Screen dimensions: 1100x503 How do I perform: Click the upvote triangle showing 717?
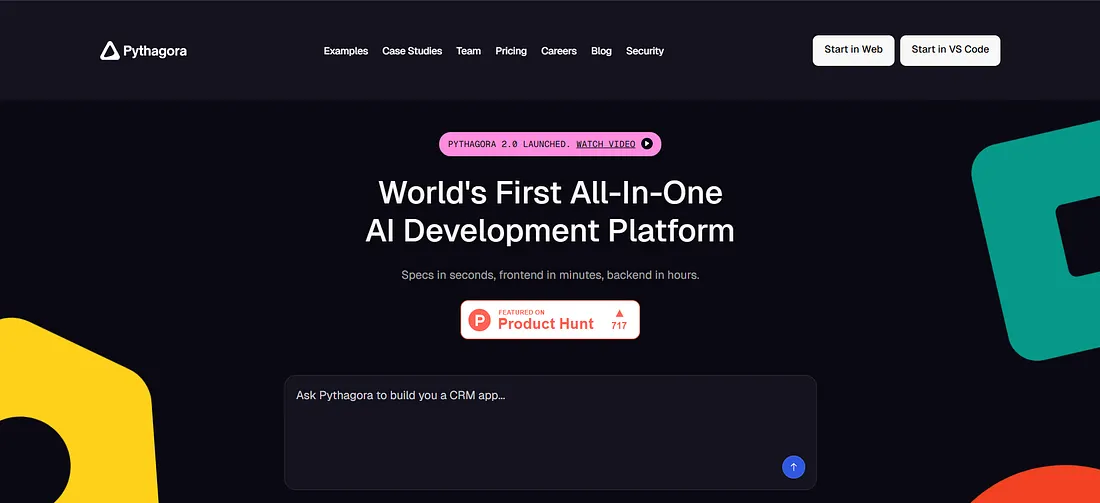(619, 313)
